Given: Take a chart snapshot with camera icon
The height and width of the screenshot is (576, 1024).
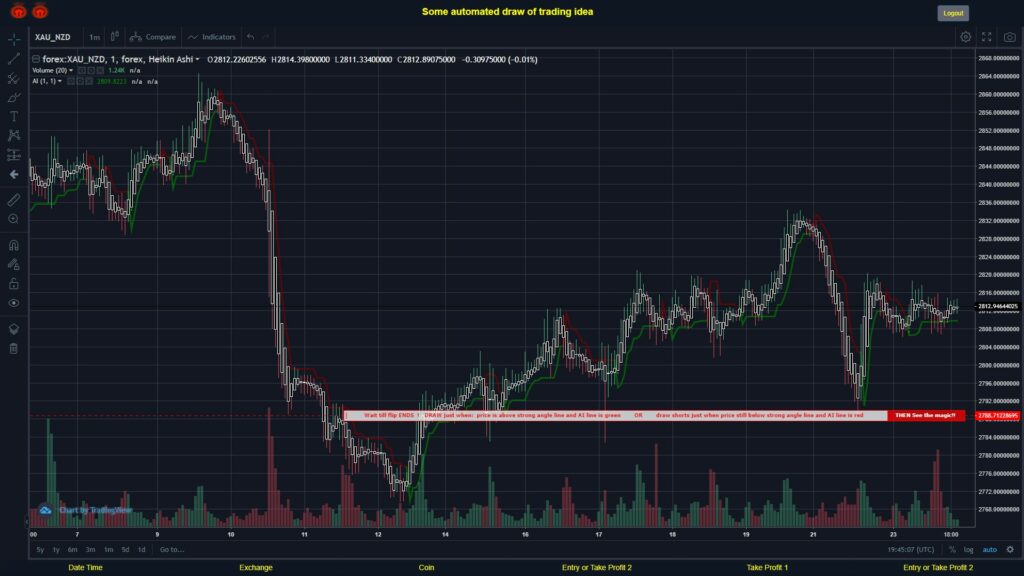Looking at the screenshot, I should tap(1010, 37).
